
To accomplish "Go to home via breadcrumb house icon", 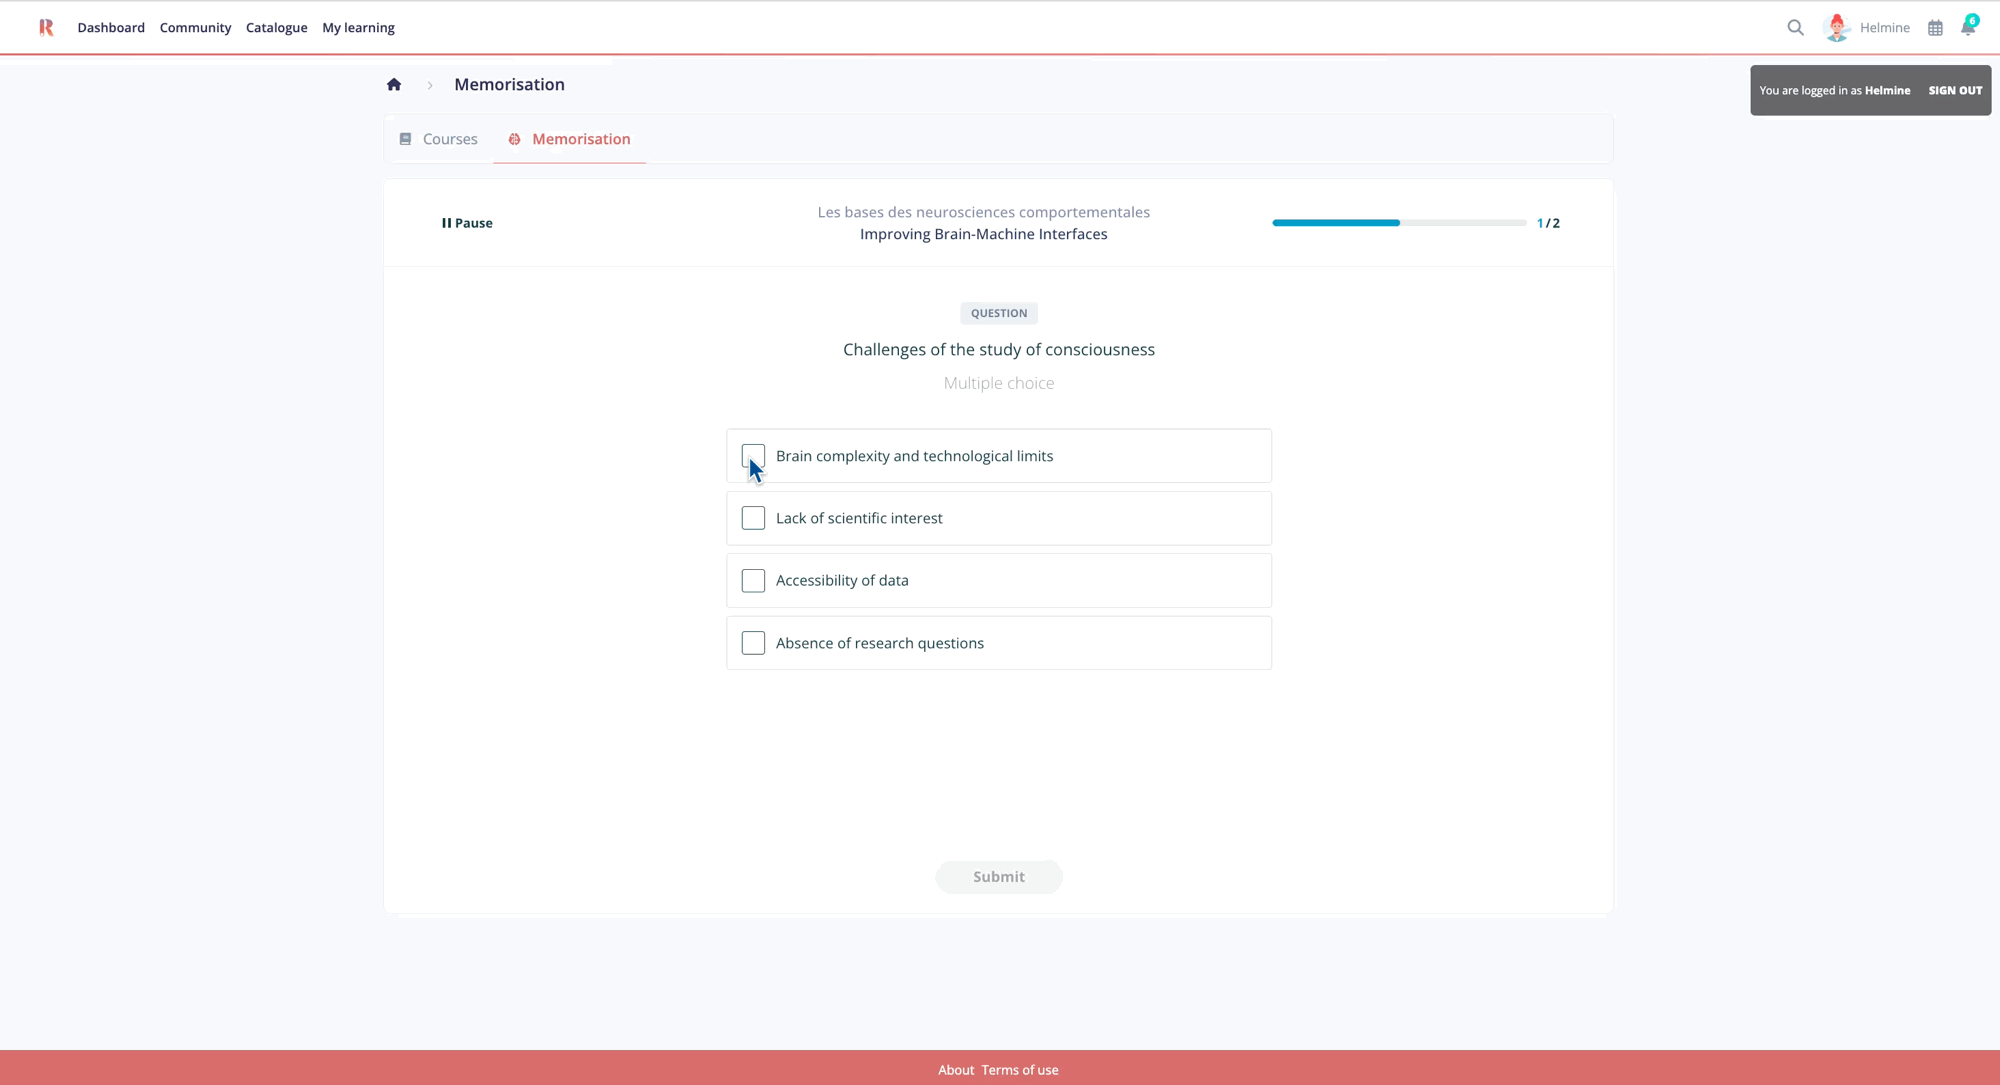I will [x=394, y=84].
